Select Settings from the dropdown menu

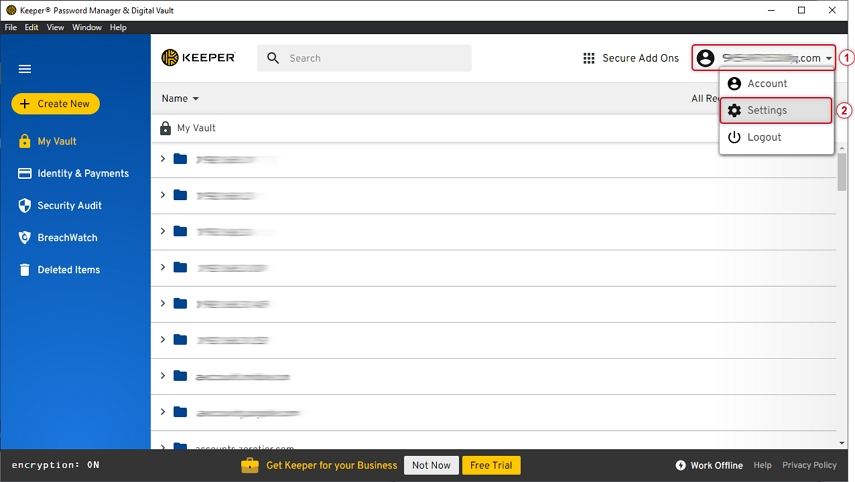coord(776,110)
